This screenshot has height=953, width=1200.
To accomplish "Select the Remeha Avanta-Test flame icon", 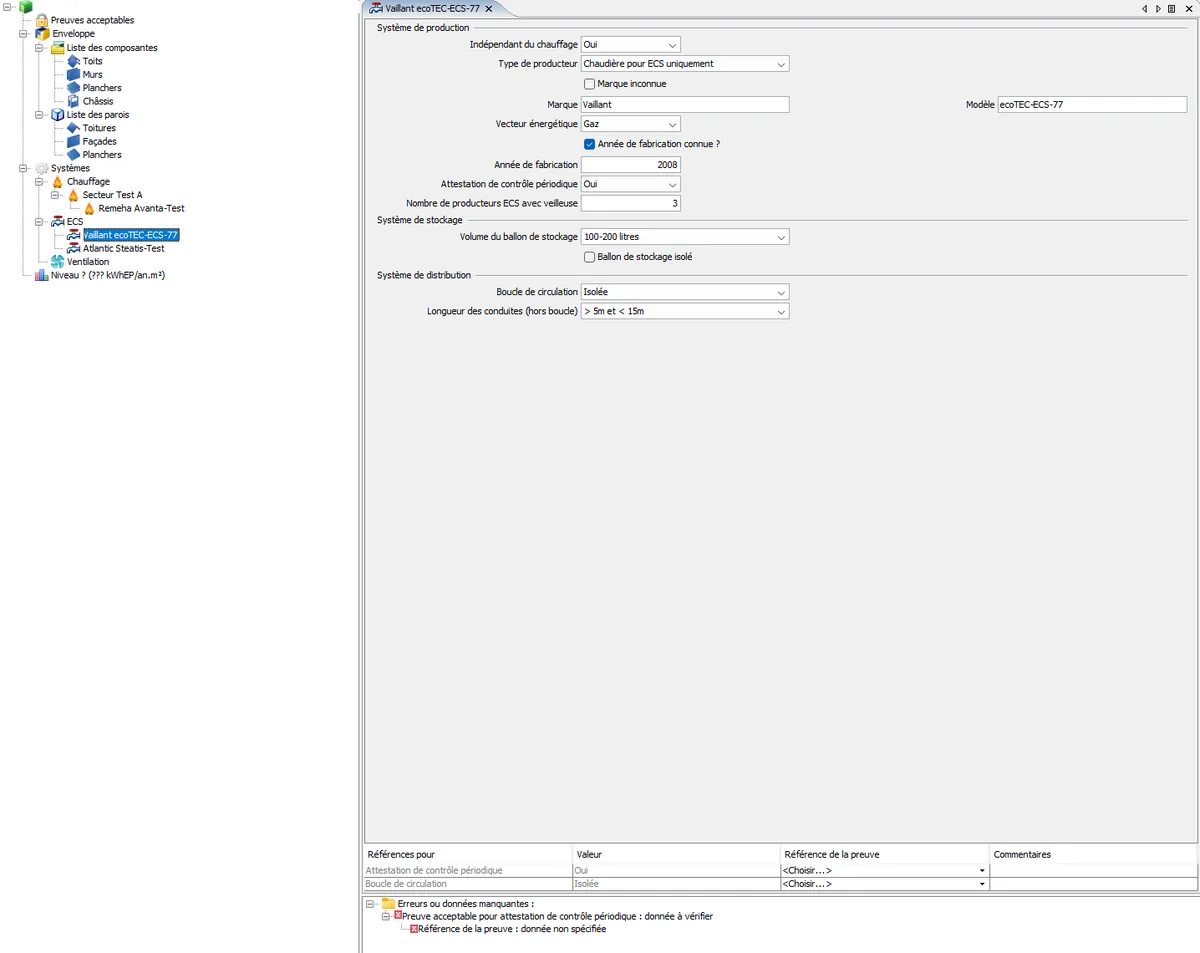I will pos(89,209).
